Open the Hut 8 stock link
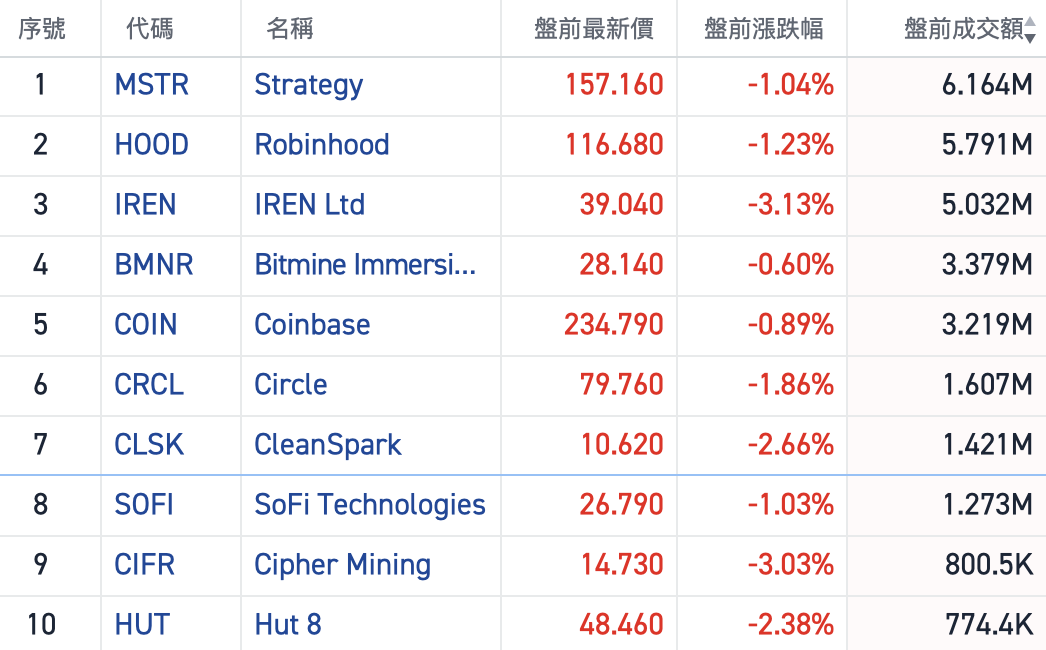1046x650 pixels. click(288, 625)
